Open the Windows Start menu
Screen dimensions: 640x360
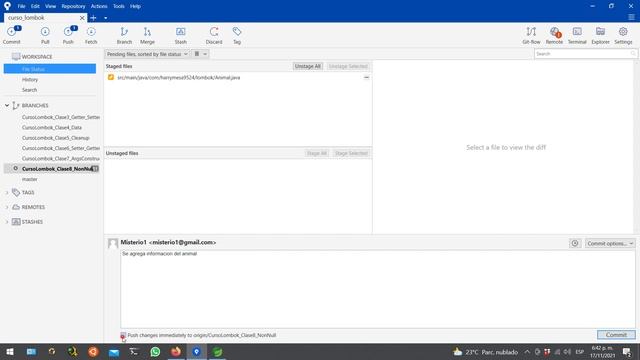pyautogui.click(x=10, y=351)
